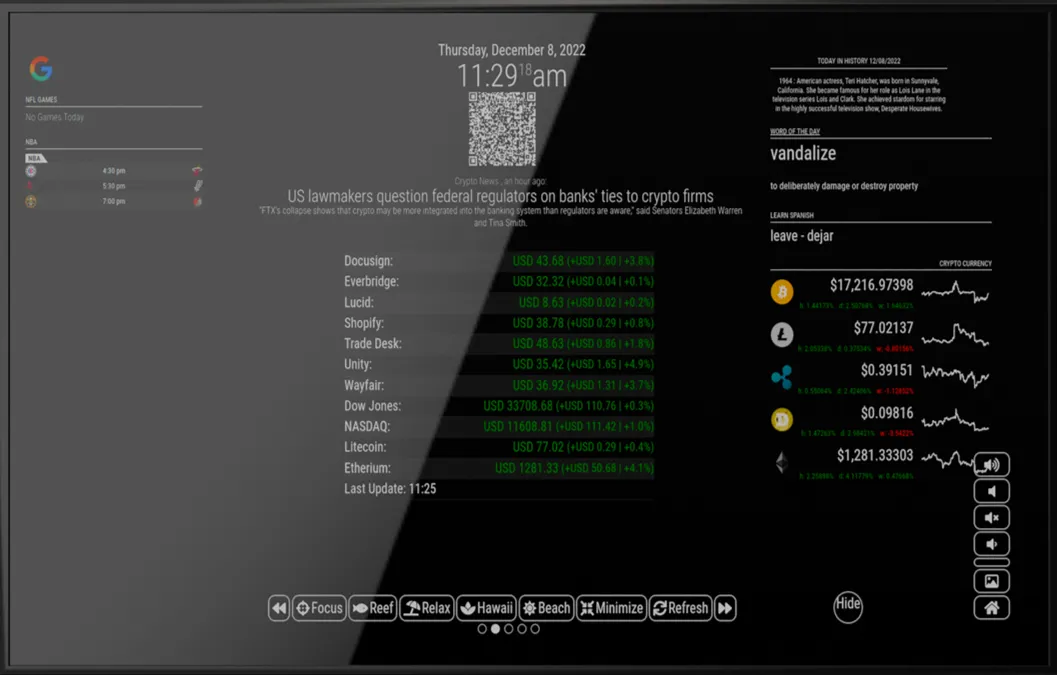Go home using the house icon button
The image size is (1057, 675).
(x=992, y=608)
